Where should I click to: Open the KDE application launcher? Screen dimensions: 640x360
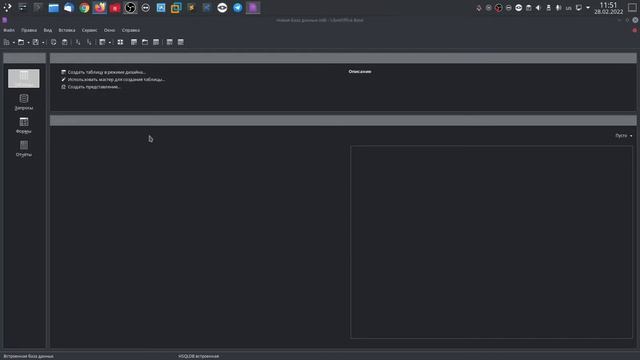[7, 7]
